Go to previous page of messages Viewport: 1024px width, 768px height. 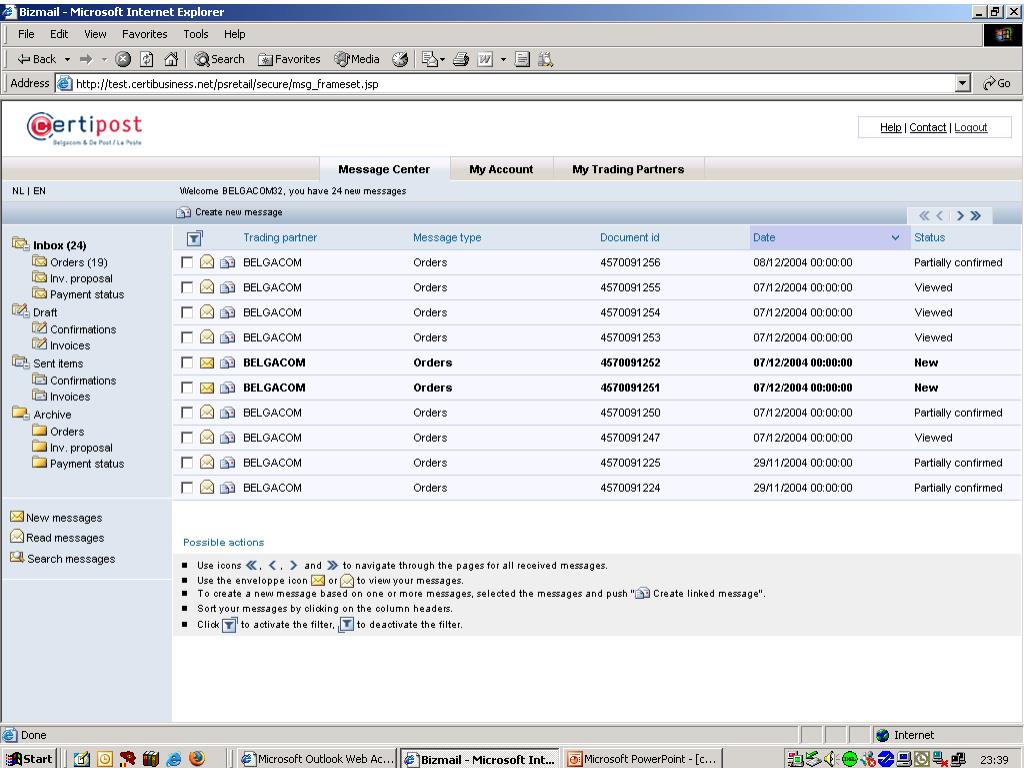click(x=940, y=216)
